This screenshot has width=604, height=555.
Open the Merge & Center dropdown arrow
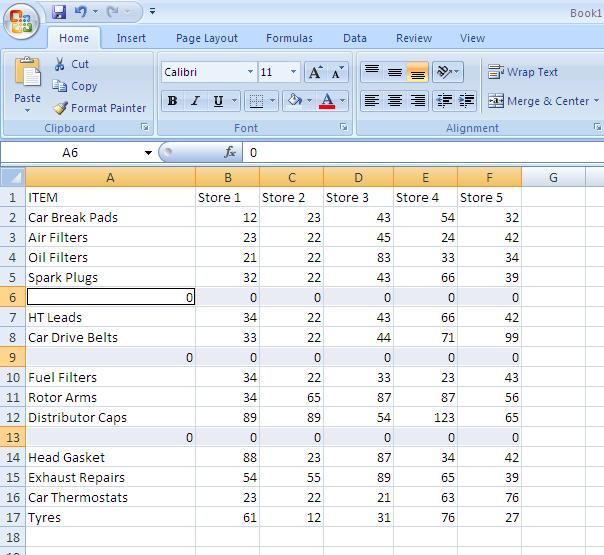pyautogui.click(x=596, y=101)
